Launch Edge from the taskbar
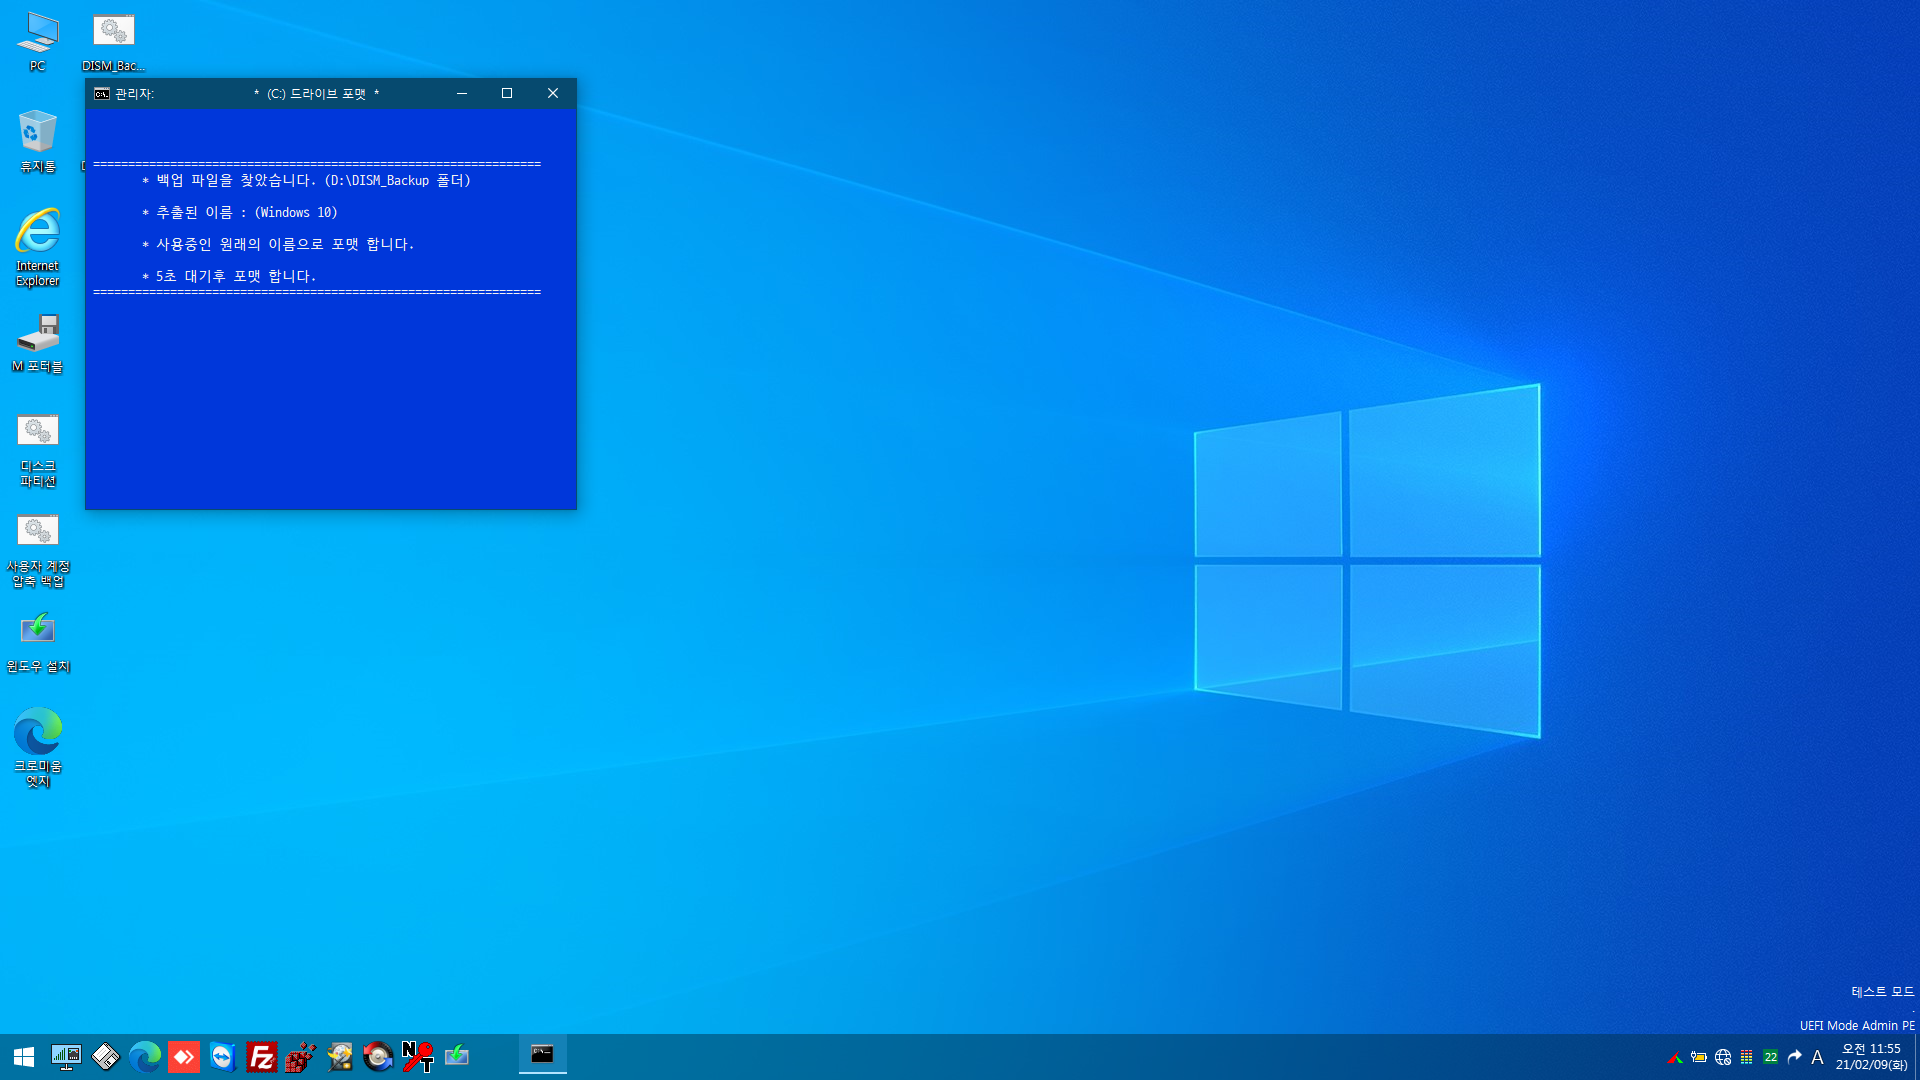The height and width of the screenshot is (1080, 1920). (144, 1056)
